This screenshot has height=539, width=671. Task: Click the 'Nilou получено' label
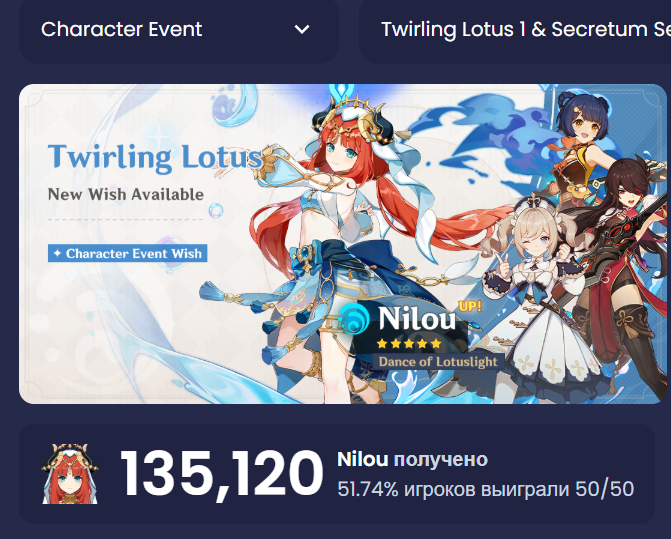tap(413, 459)
